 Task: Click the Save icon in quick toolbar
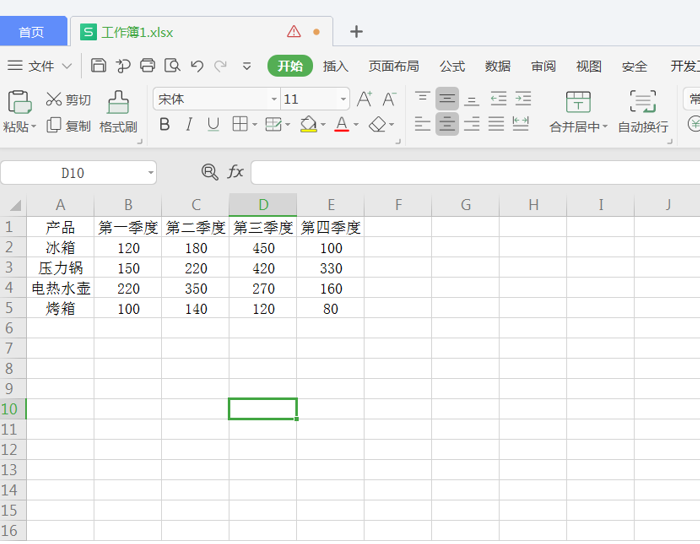[x=98, y=66]
